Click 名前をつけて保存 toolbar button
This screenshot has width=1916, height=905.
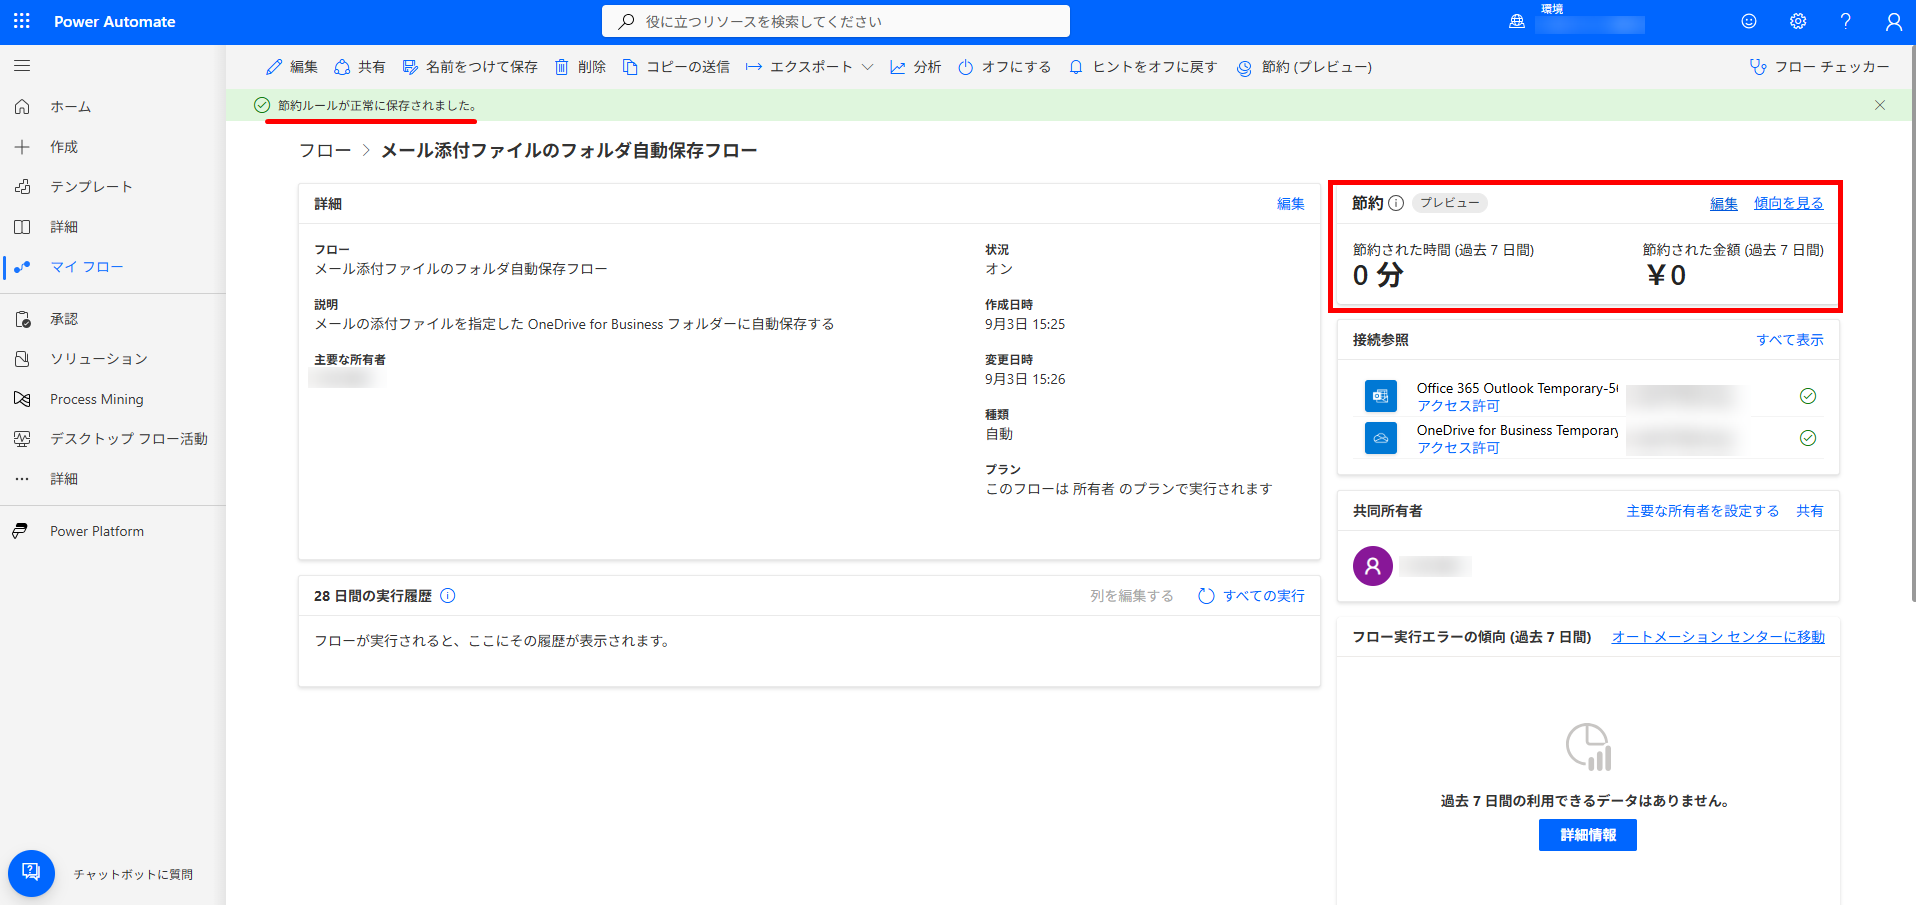click(470, 67)
